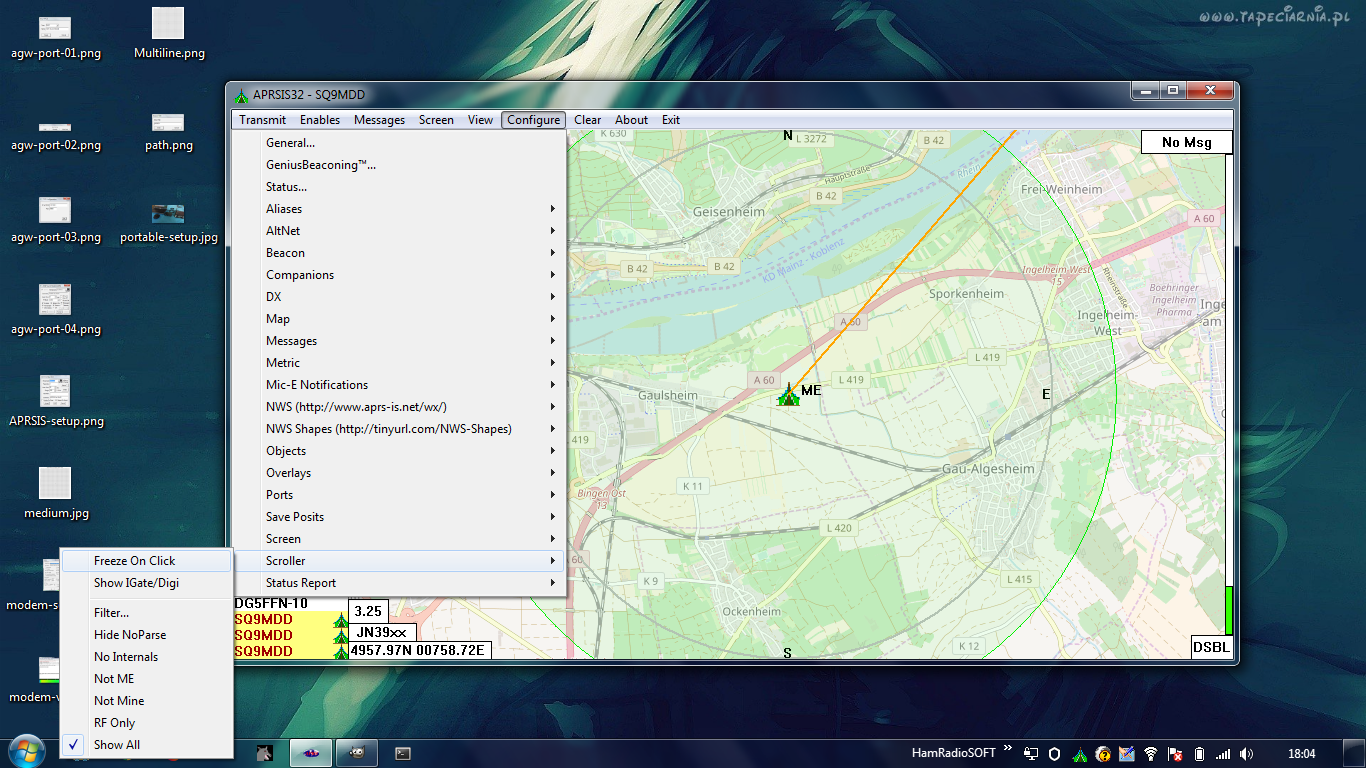Toggle the RF Only scroller option
Viewport: 1366px width, 768px height.
pos(114,723)
